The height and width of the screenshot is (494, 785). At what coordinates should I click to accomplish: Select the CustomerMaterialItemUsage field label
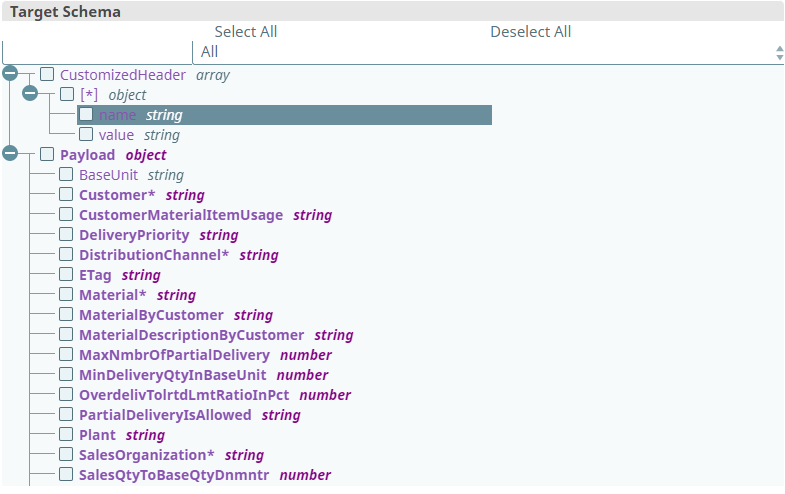(x=181, y=215)
